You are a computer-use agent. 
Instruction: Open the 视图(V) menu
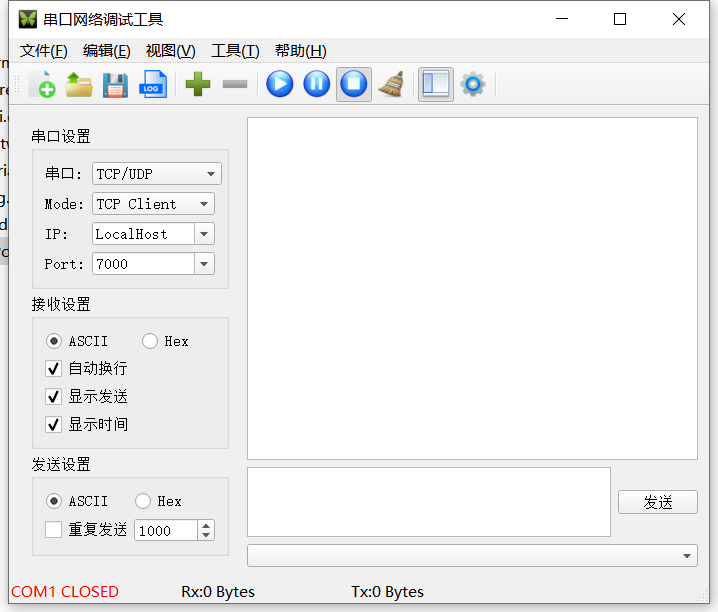click(x=170, y=51)
